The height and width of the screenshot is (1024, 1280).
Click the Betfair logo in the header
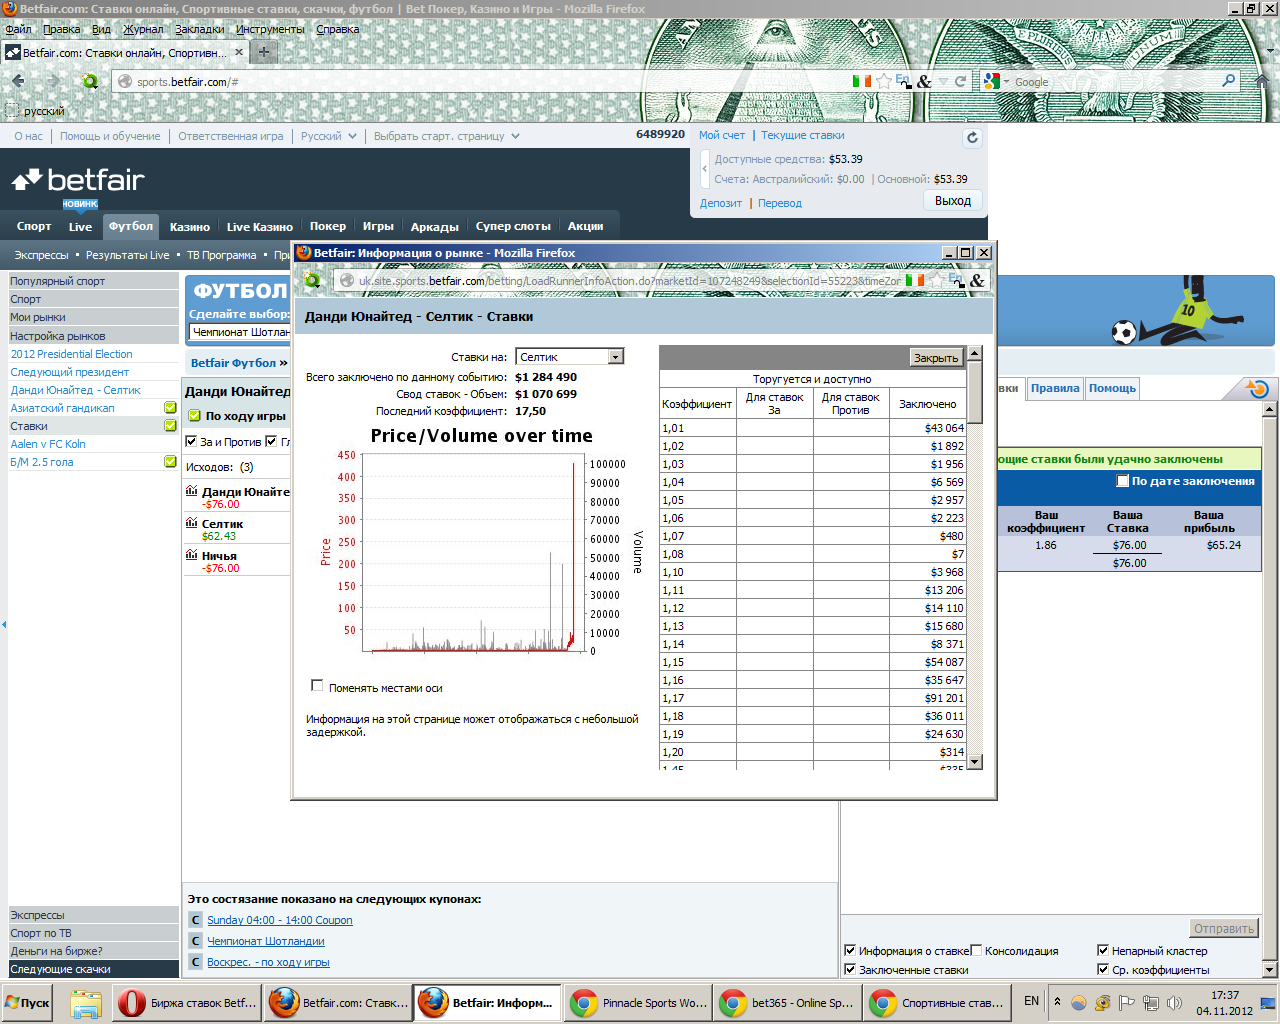pos(78,180)
